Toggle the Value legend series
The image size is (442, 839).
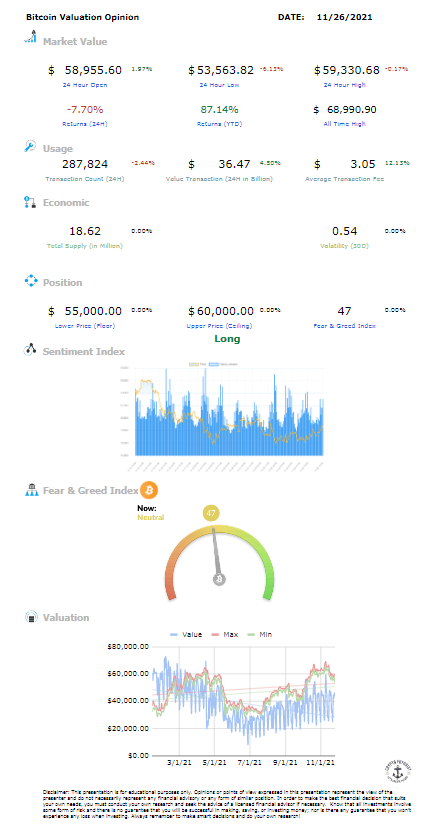coord(186,634)
